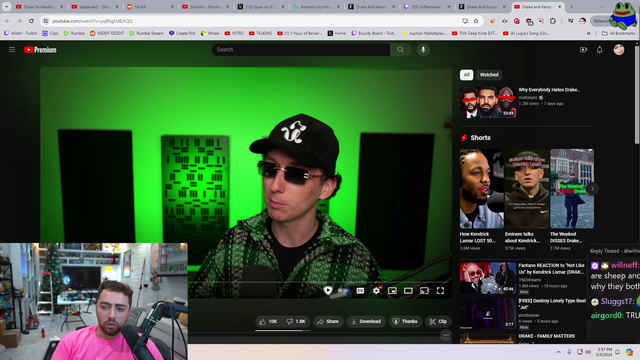Open the Chrome extensions puzzle icon
This screenshot has height=360, width=640.
click(x=553, y=21)
